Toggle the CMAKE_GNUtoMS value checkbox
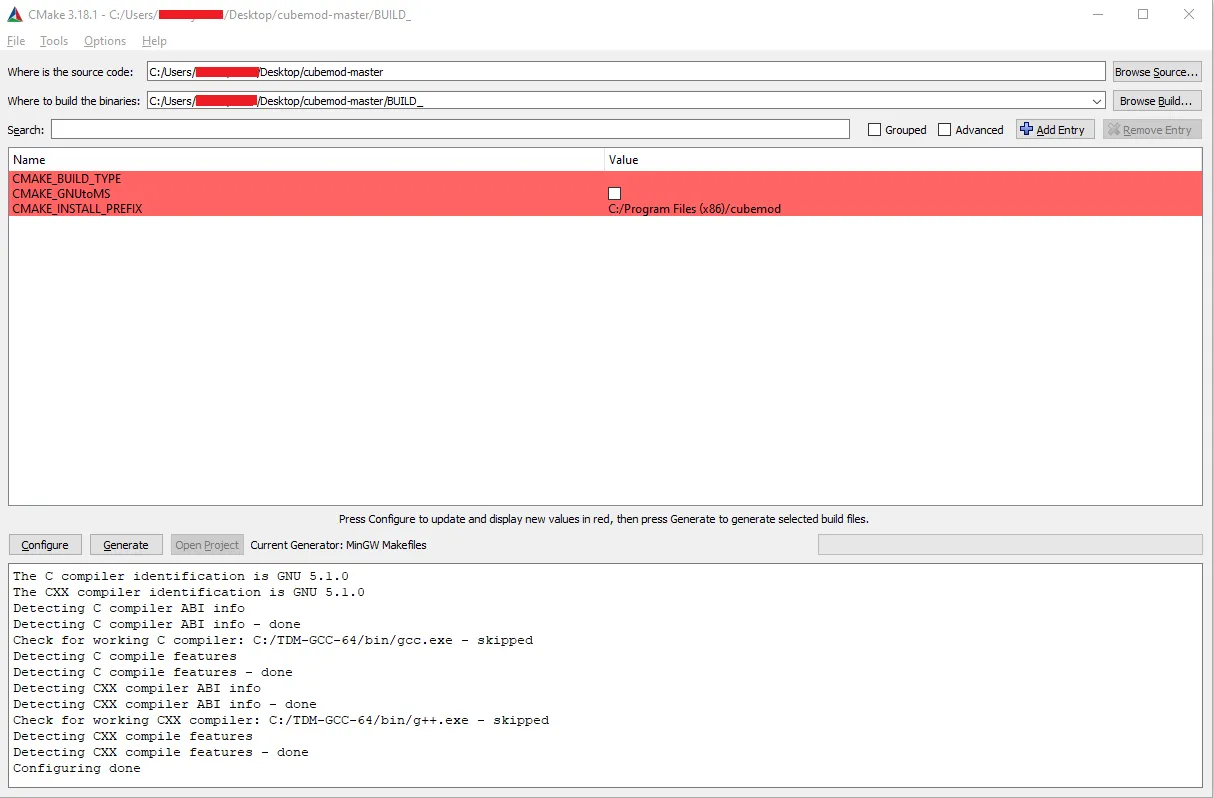The height and width of the screenshot is (798, 1214). click(614, 194)
